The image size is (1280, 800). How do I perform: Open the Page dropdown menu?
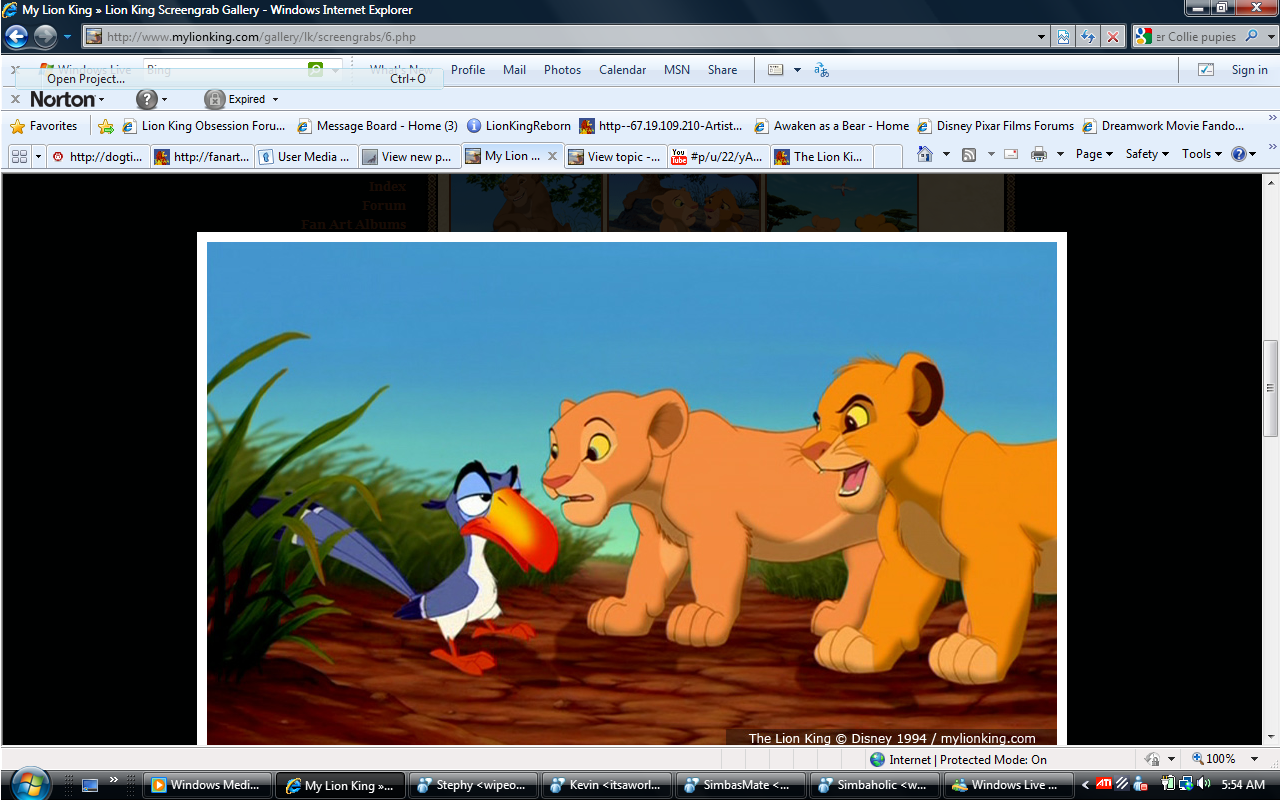(x=1094, y=154)
